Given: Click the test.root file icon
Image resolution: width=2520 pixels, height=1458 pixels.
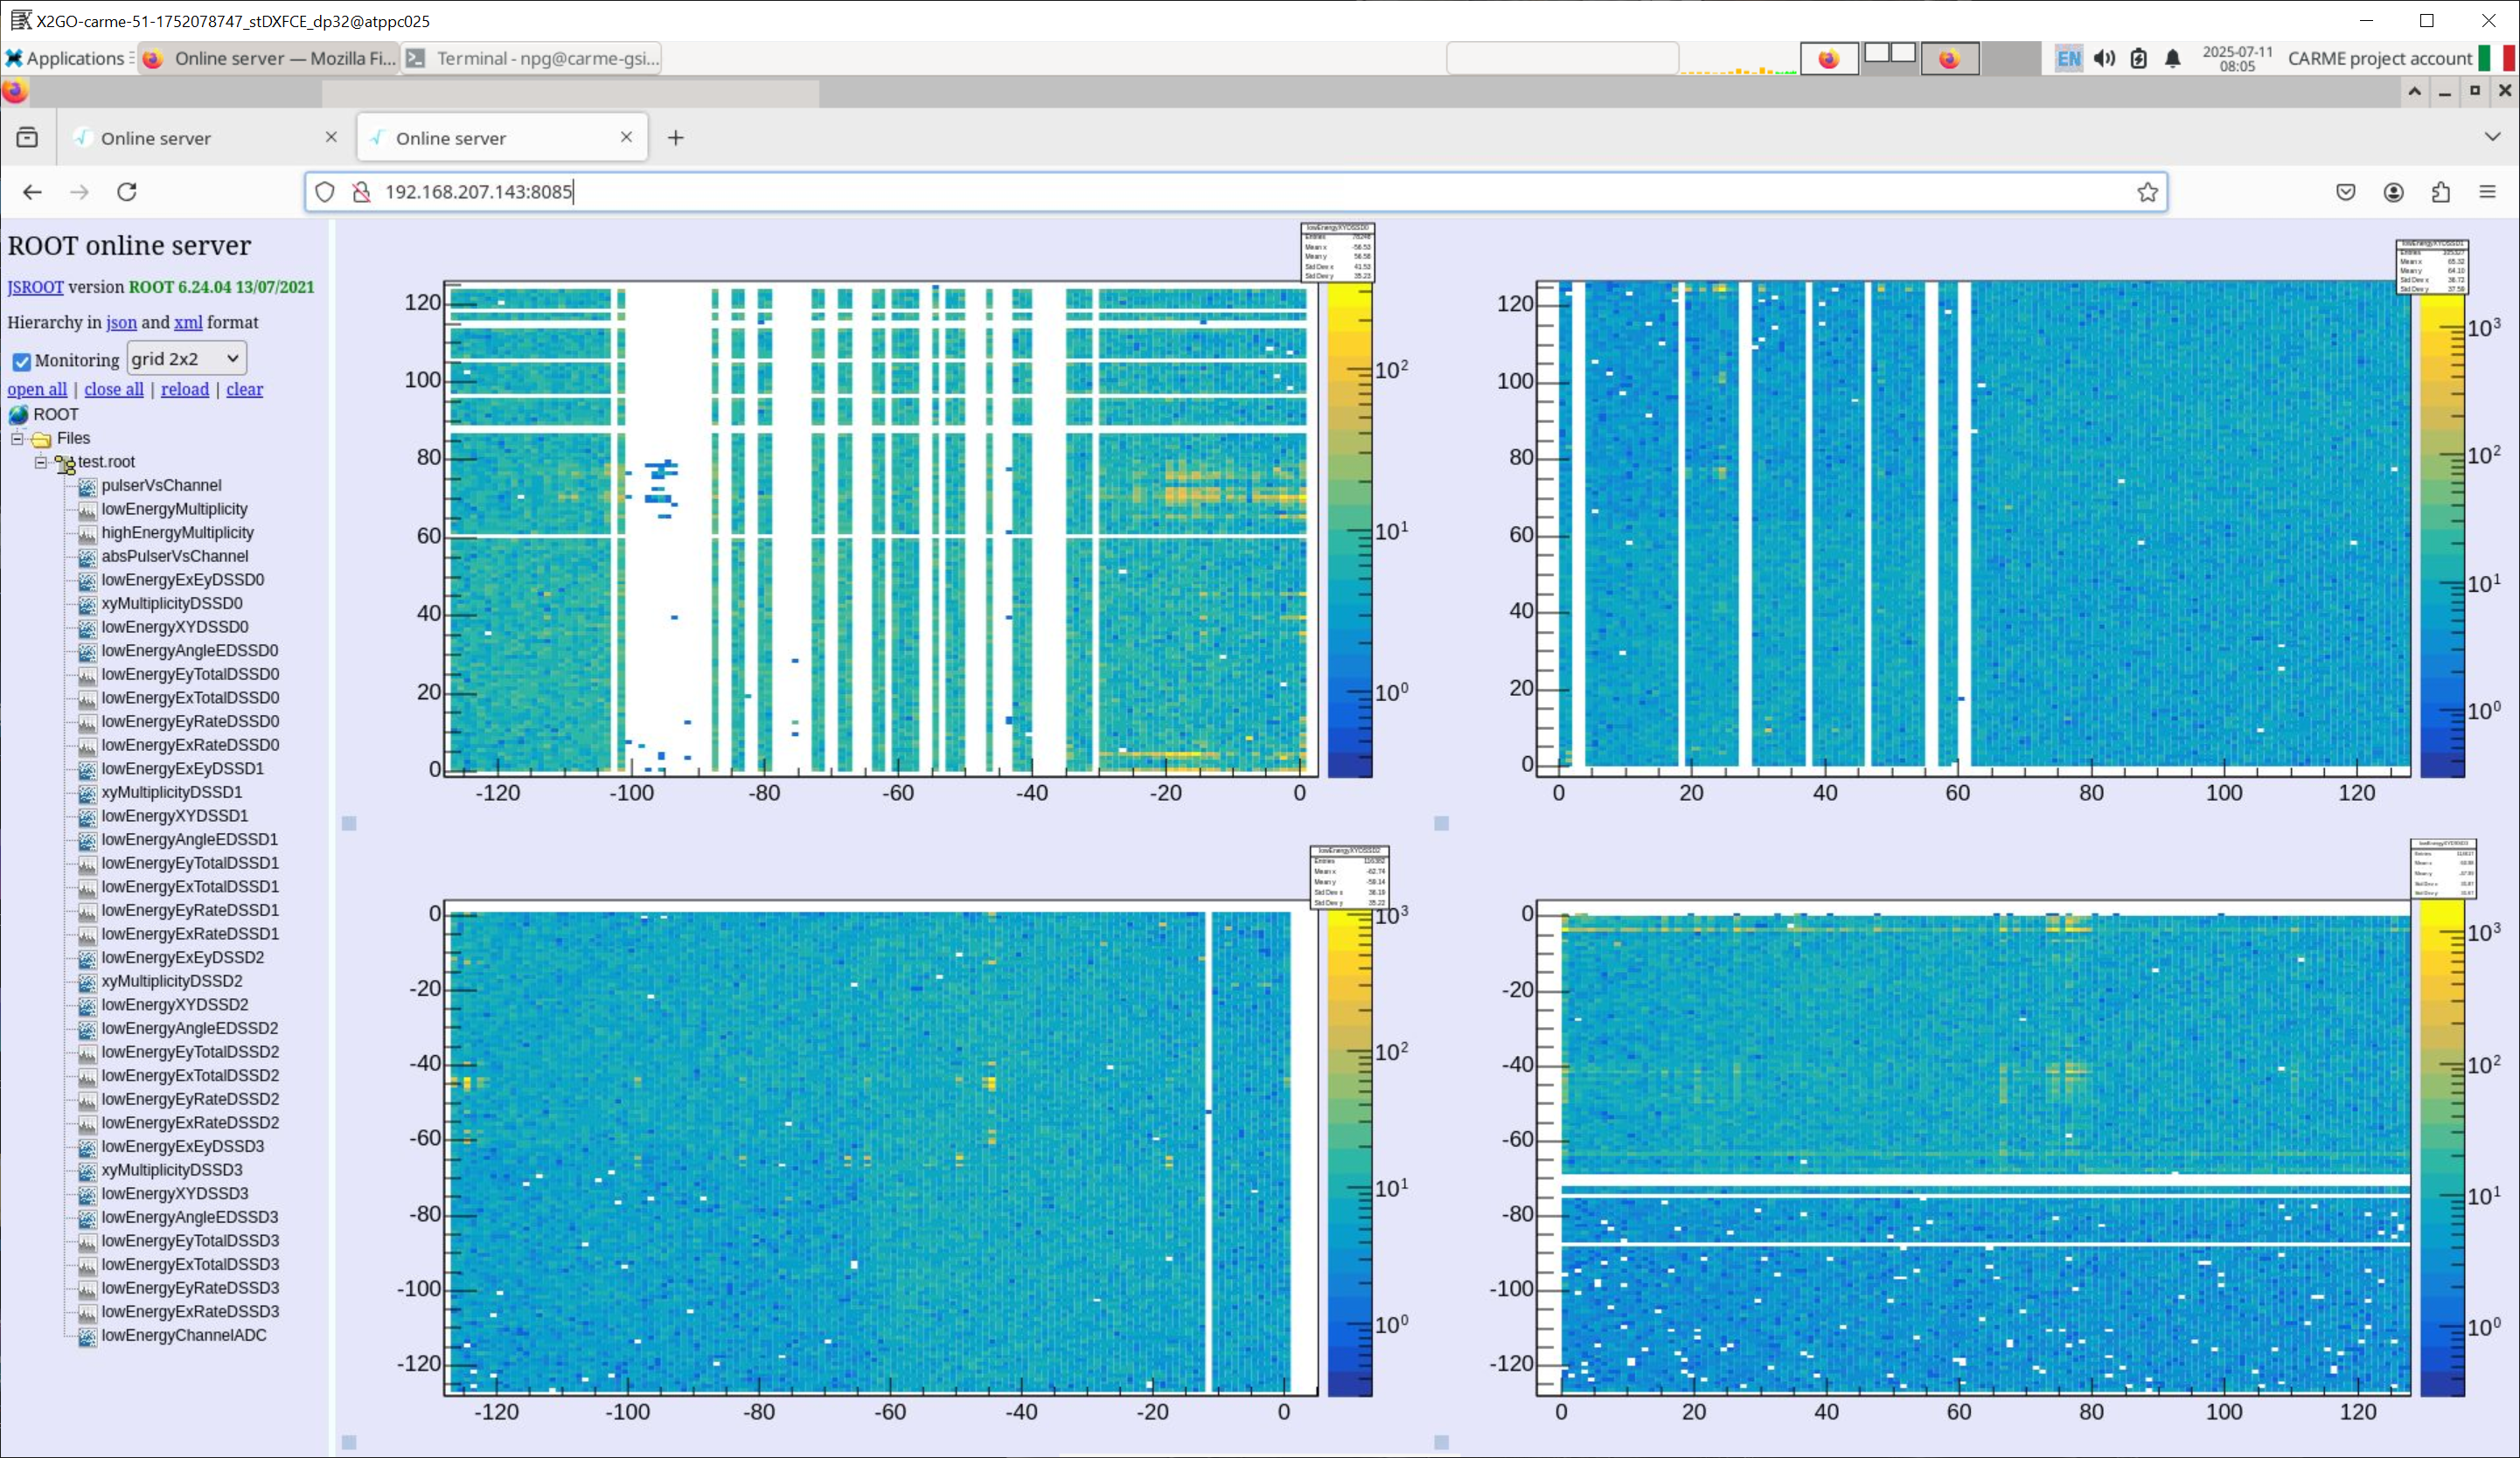Looking at the screenshot, I should [65, 463].
